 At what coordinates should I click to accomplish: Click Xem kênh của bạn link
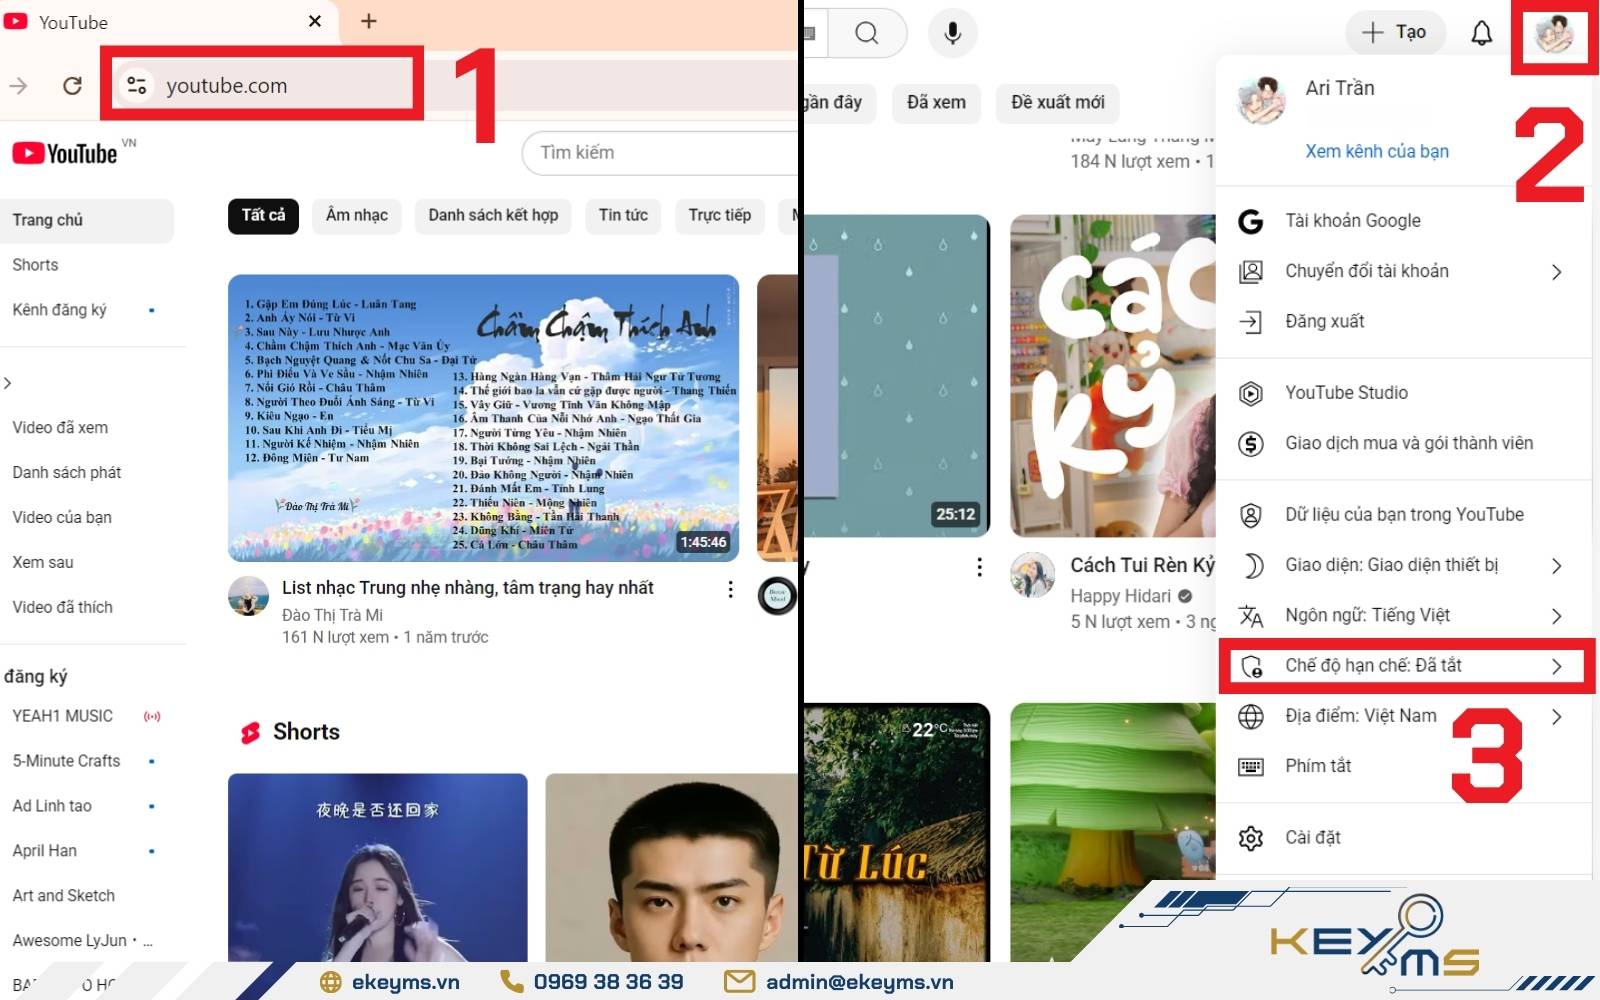1377,151
